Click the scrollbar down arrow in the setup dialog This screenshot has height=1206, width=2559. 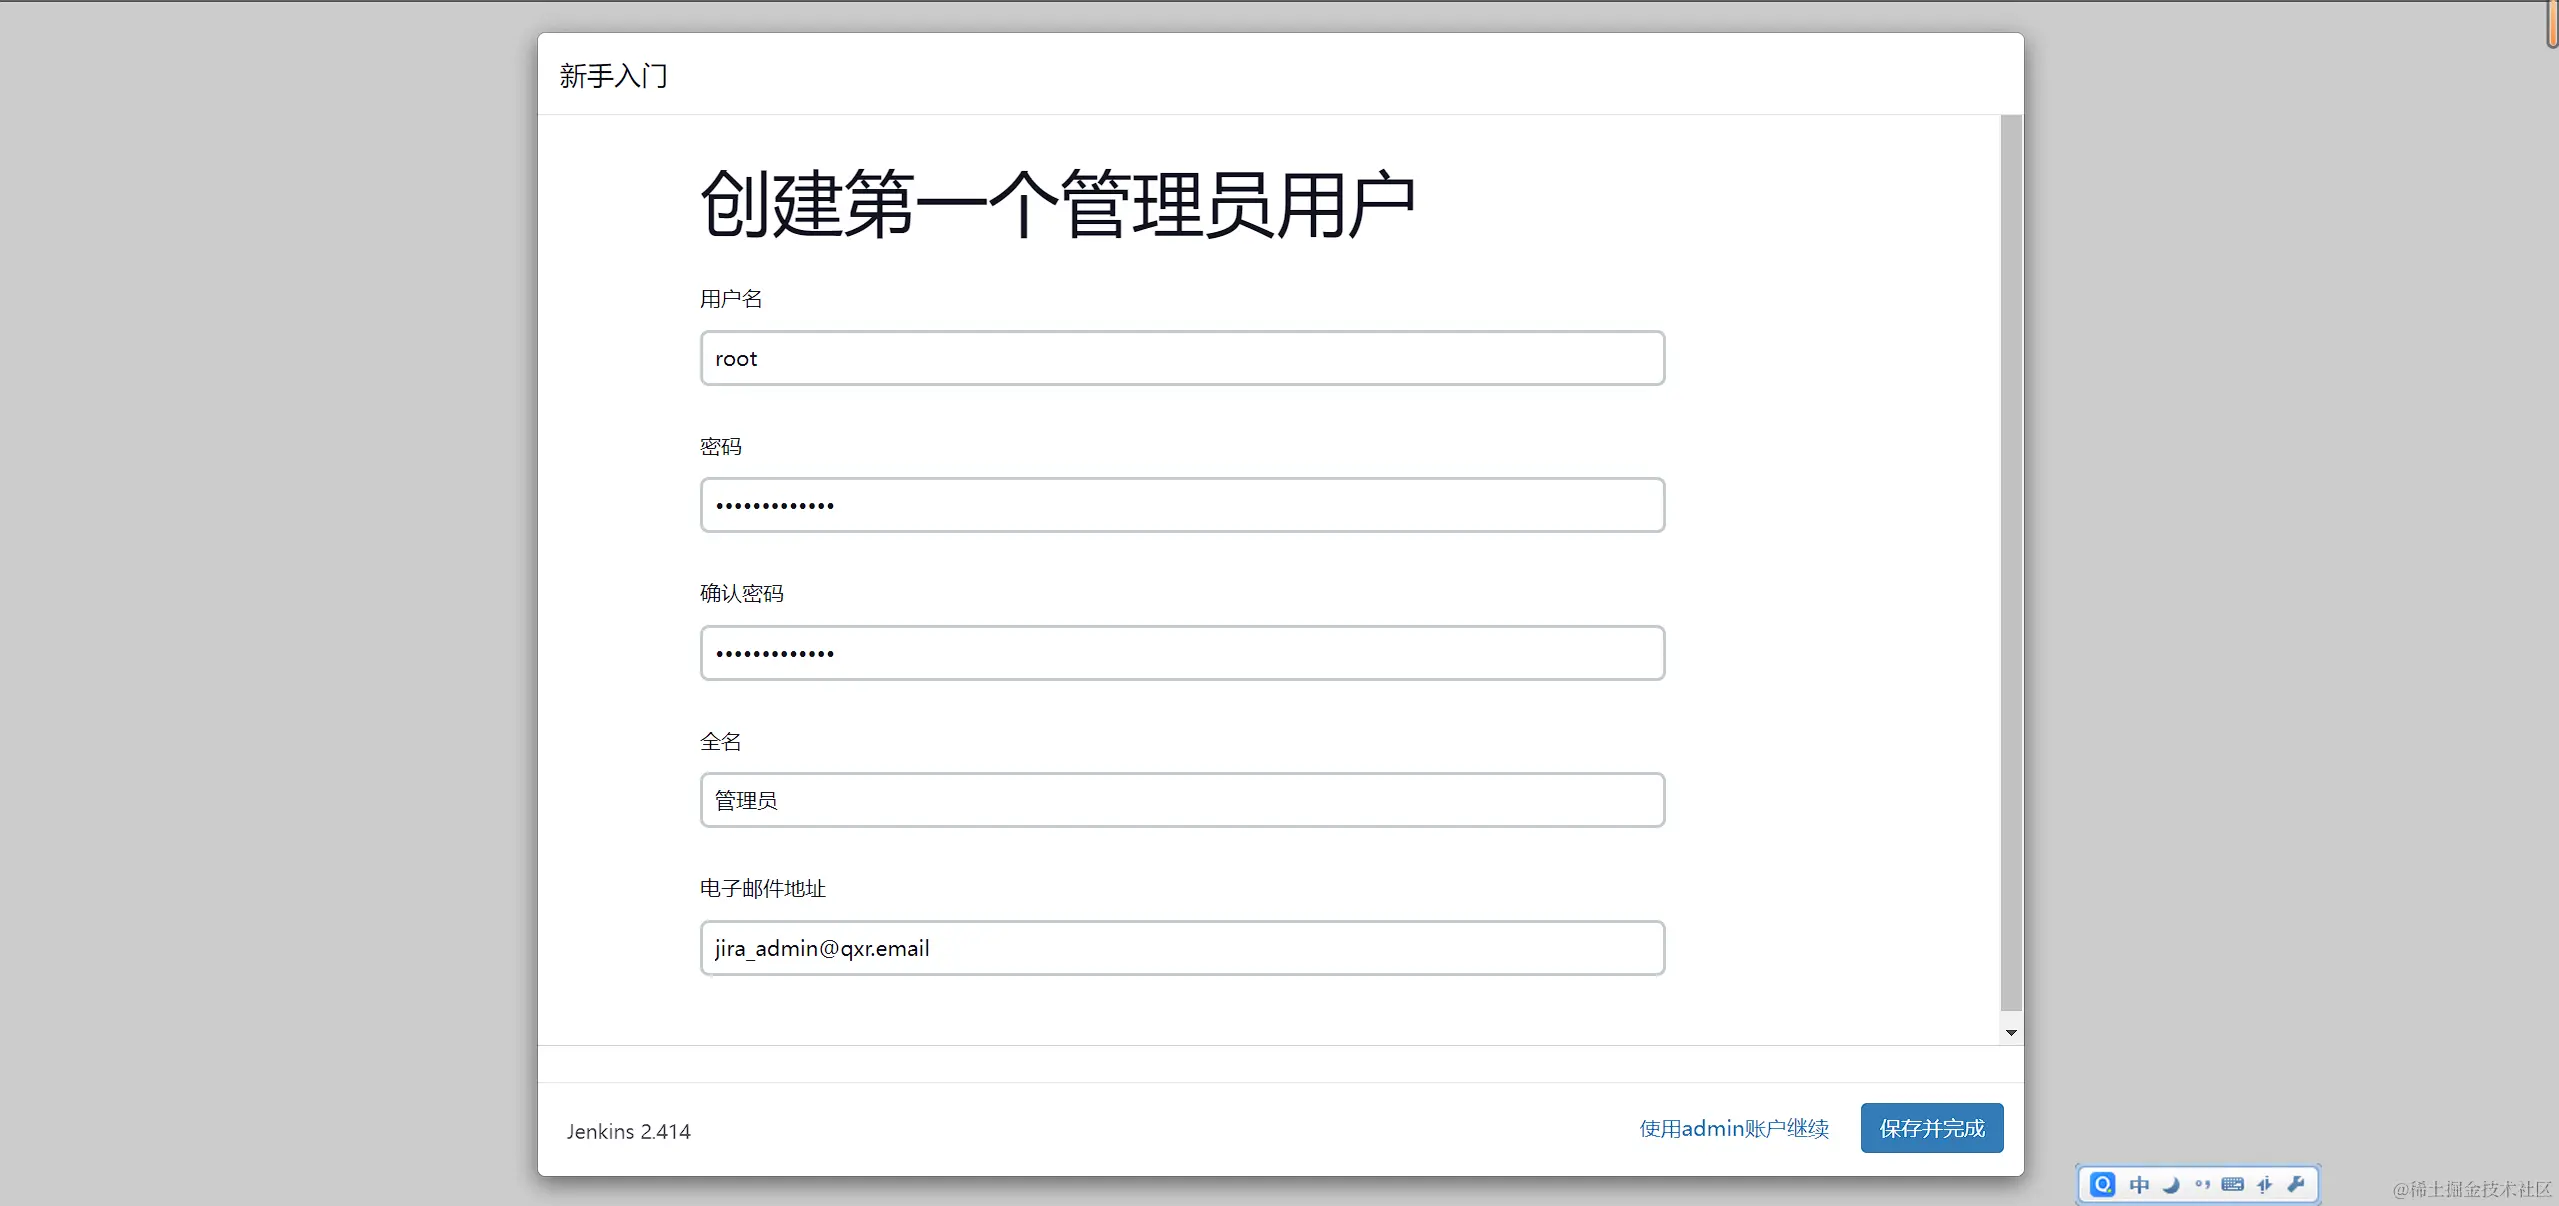pyautogui.click(x=2011, y=1033)
